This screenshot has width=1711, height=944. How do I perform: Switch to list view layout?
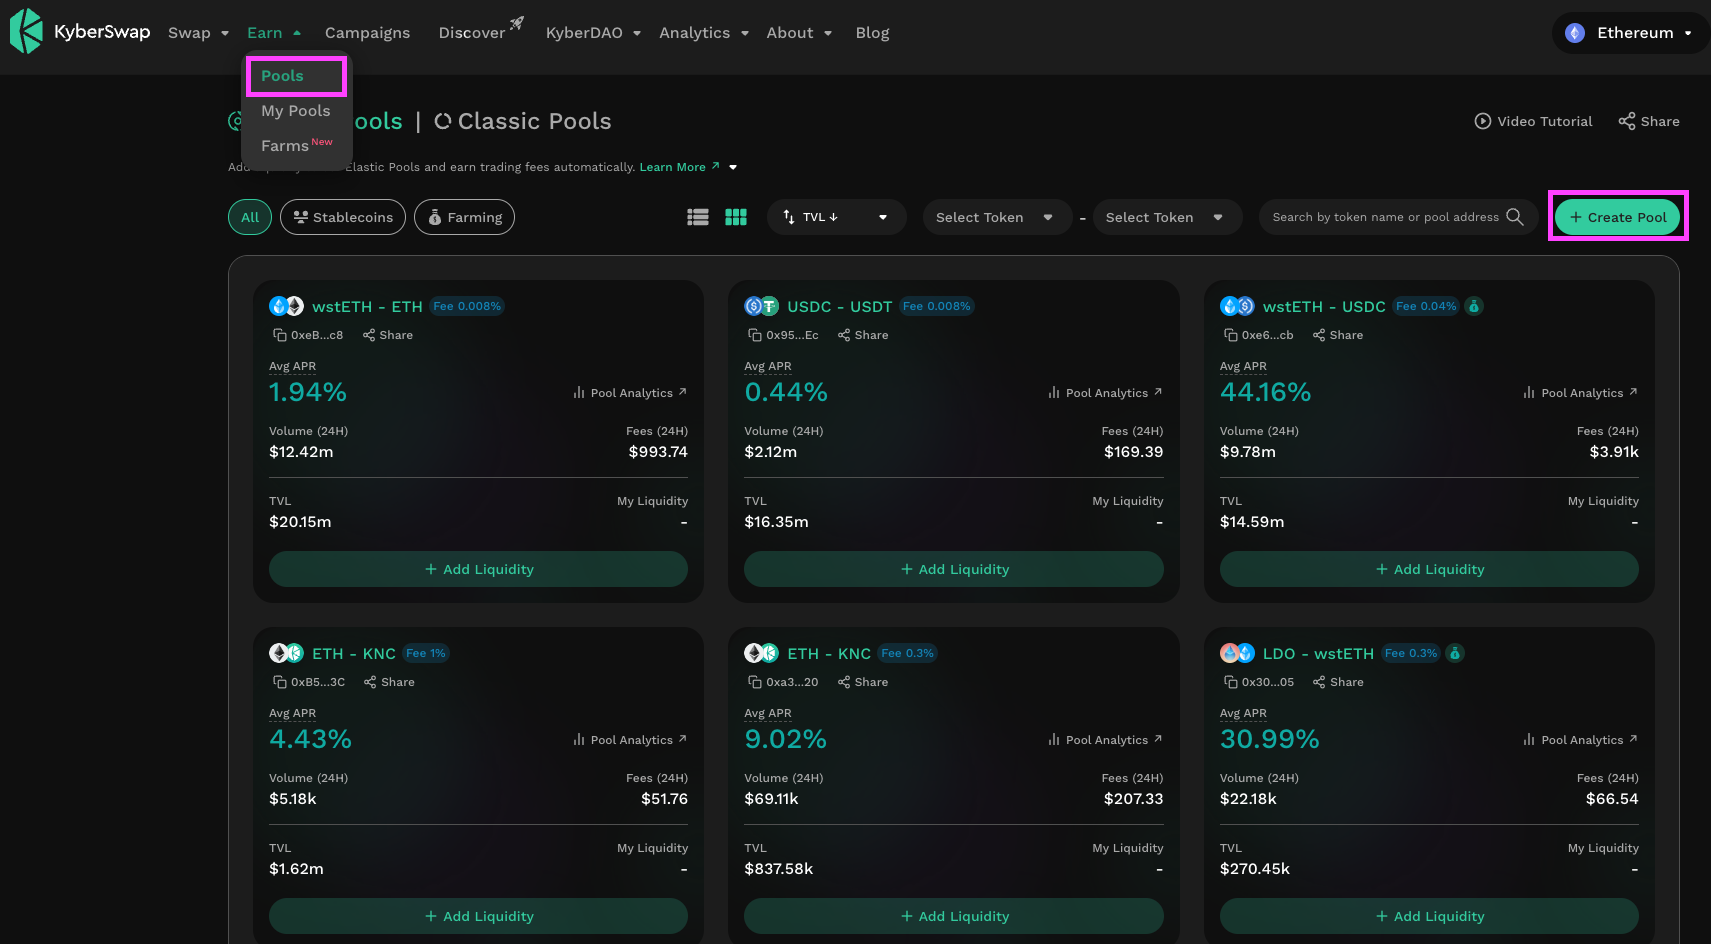[698, 217]
